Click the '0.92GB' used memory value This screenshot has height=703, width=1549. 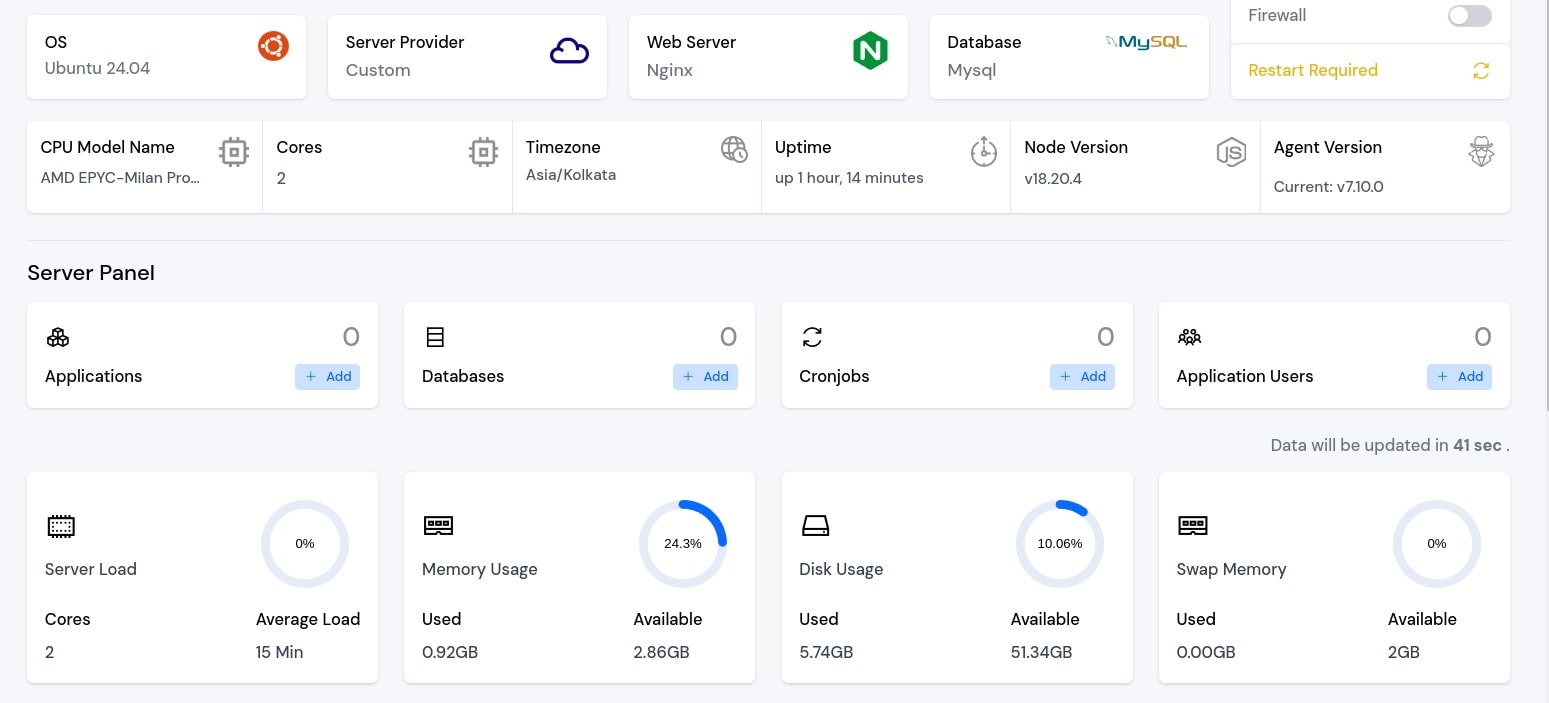pyautogui.click(x=450, y=653)
